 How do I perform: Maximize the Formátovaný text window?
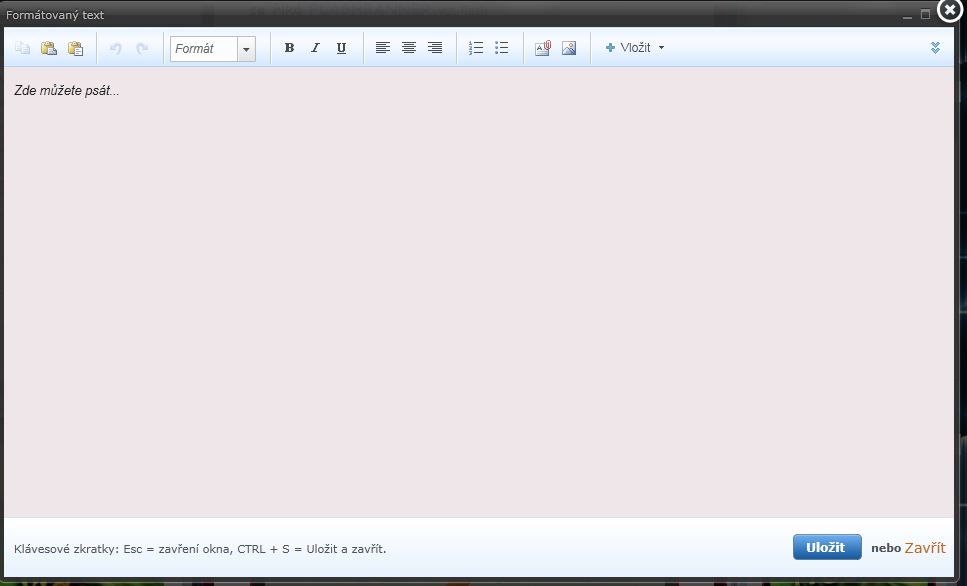(x=925, y=14)
